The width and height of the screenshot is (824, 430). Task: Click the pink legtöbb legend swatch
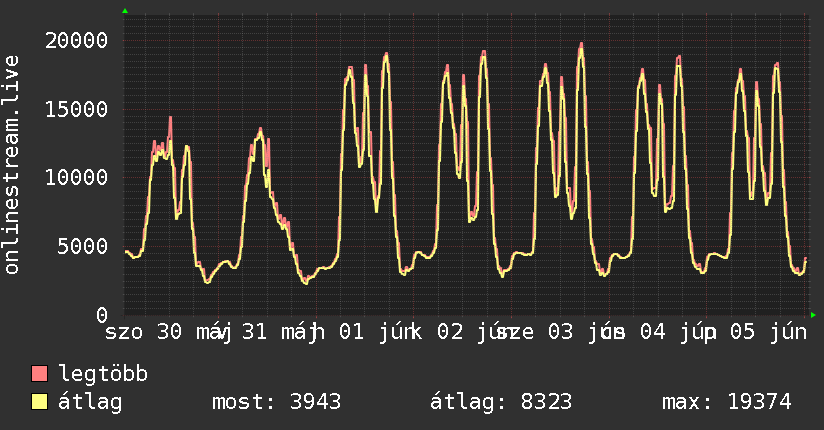[x=39, y=373]
